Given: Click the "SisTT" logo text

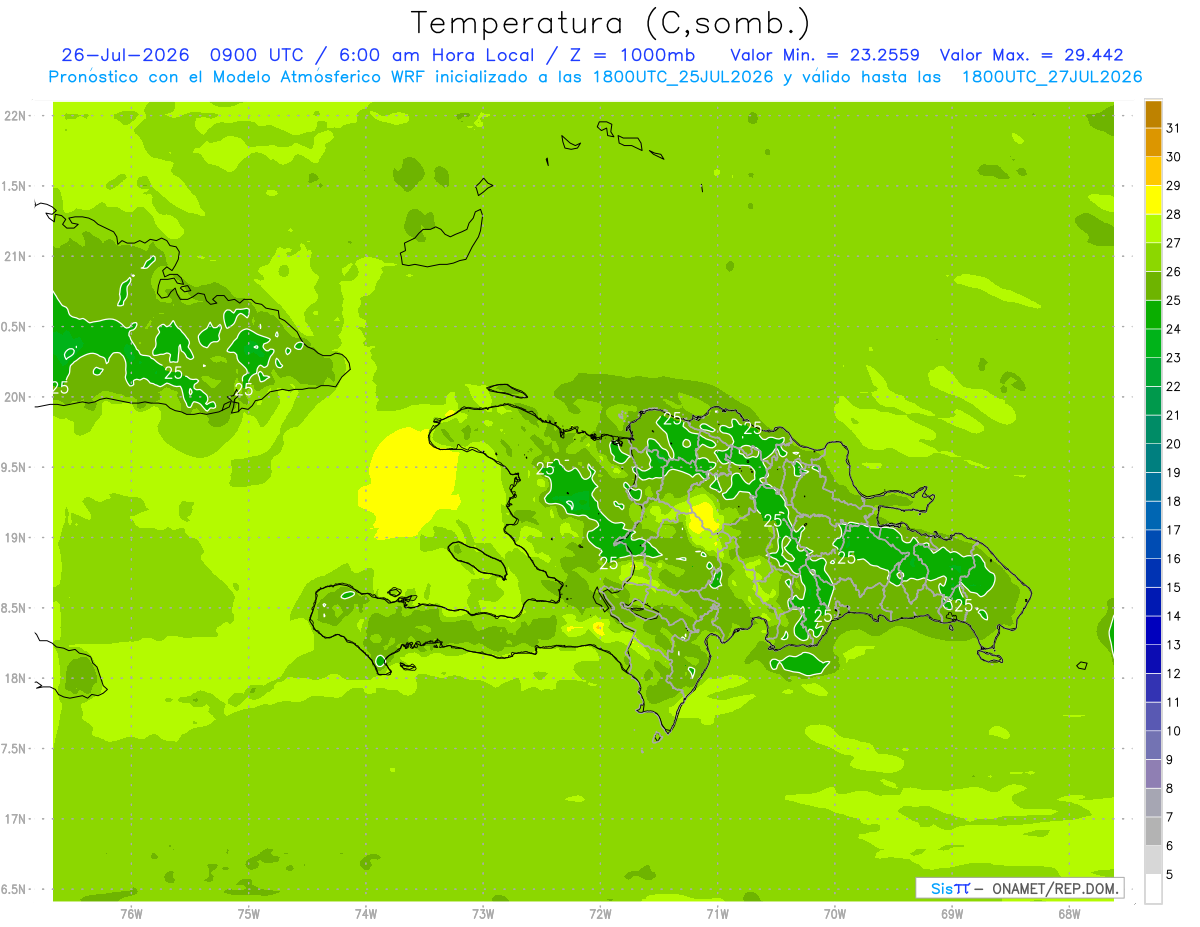Looking at the screenshot, I should click(949, 888).
